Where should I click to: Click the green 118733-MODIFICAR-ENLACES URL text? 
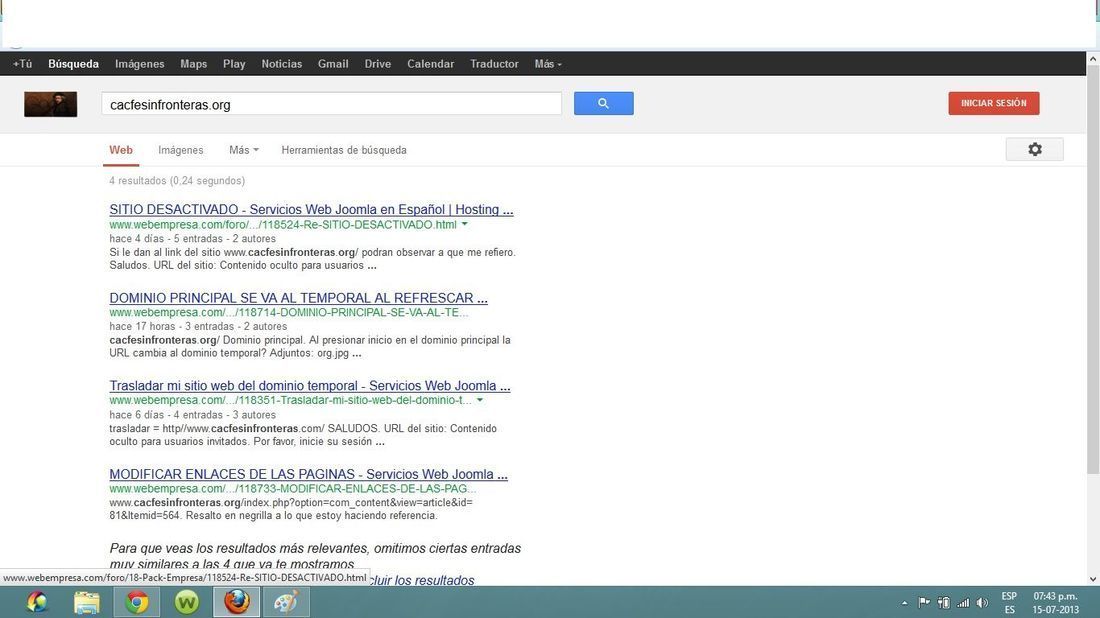293,488
